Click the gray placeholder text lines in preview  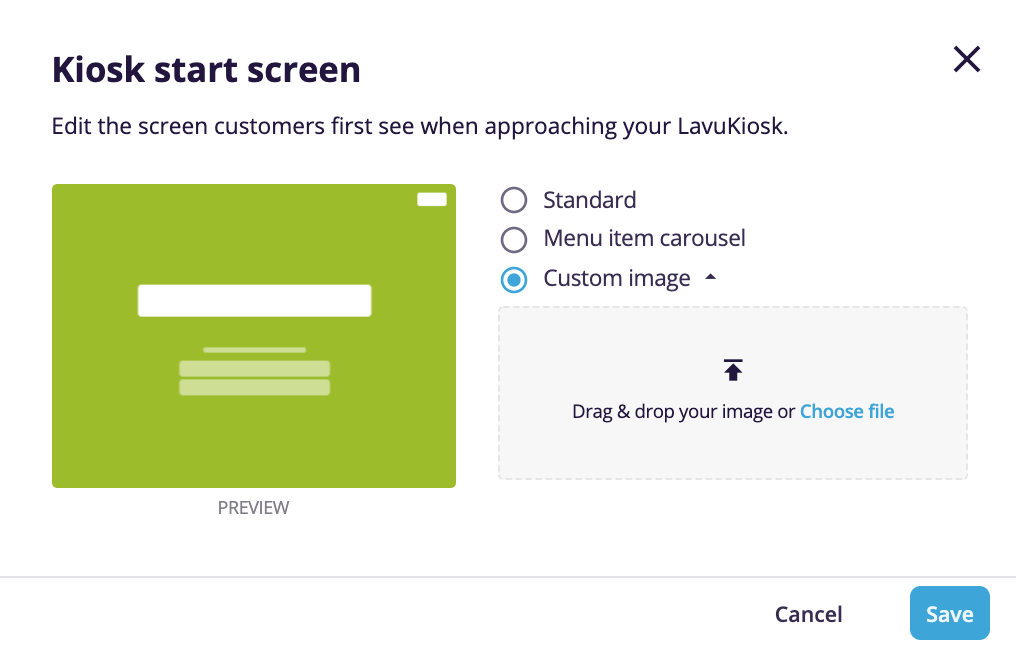[253, 372]
